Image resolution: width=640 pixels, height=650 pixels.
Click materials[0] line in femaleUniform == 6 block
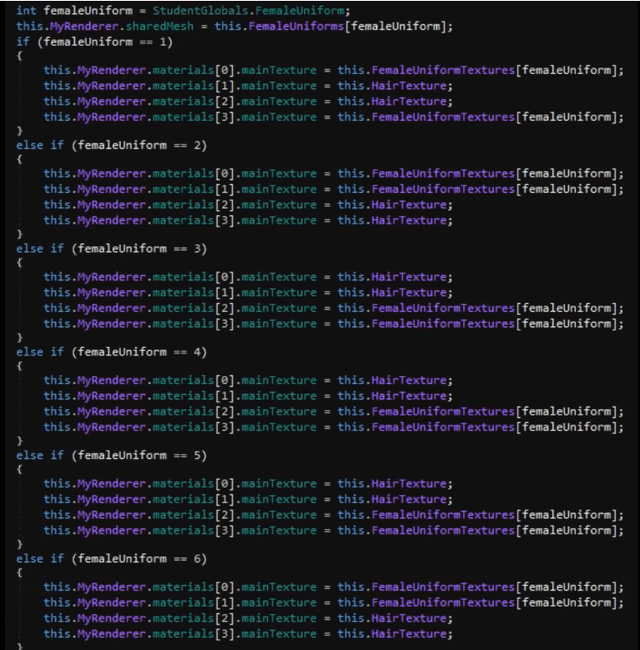click(334, 587)
